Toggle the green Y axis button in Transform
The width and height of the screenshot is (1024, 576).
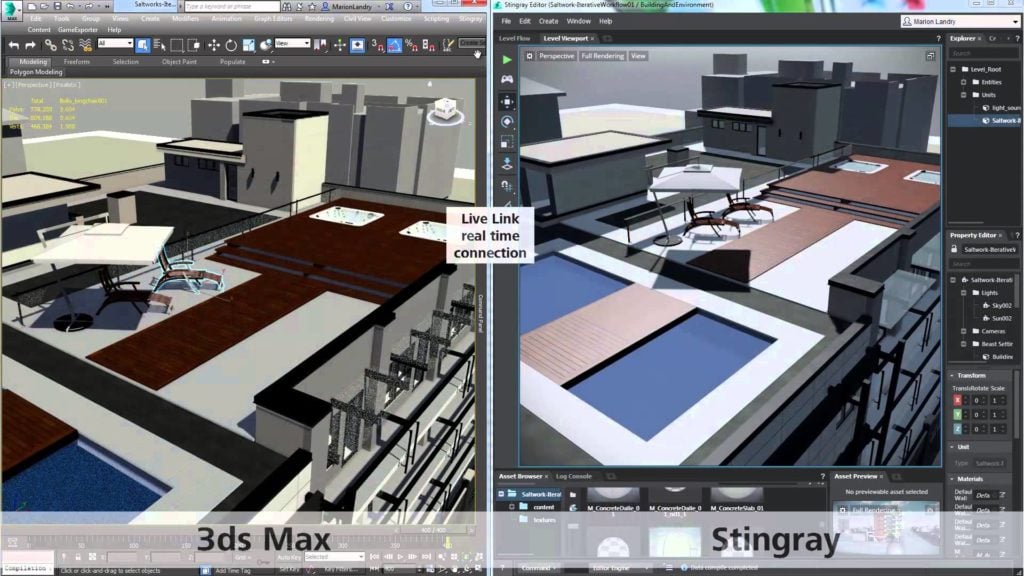[957, 415]
